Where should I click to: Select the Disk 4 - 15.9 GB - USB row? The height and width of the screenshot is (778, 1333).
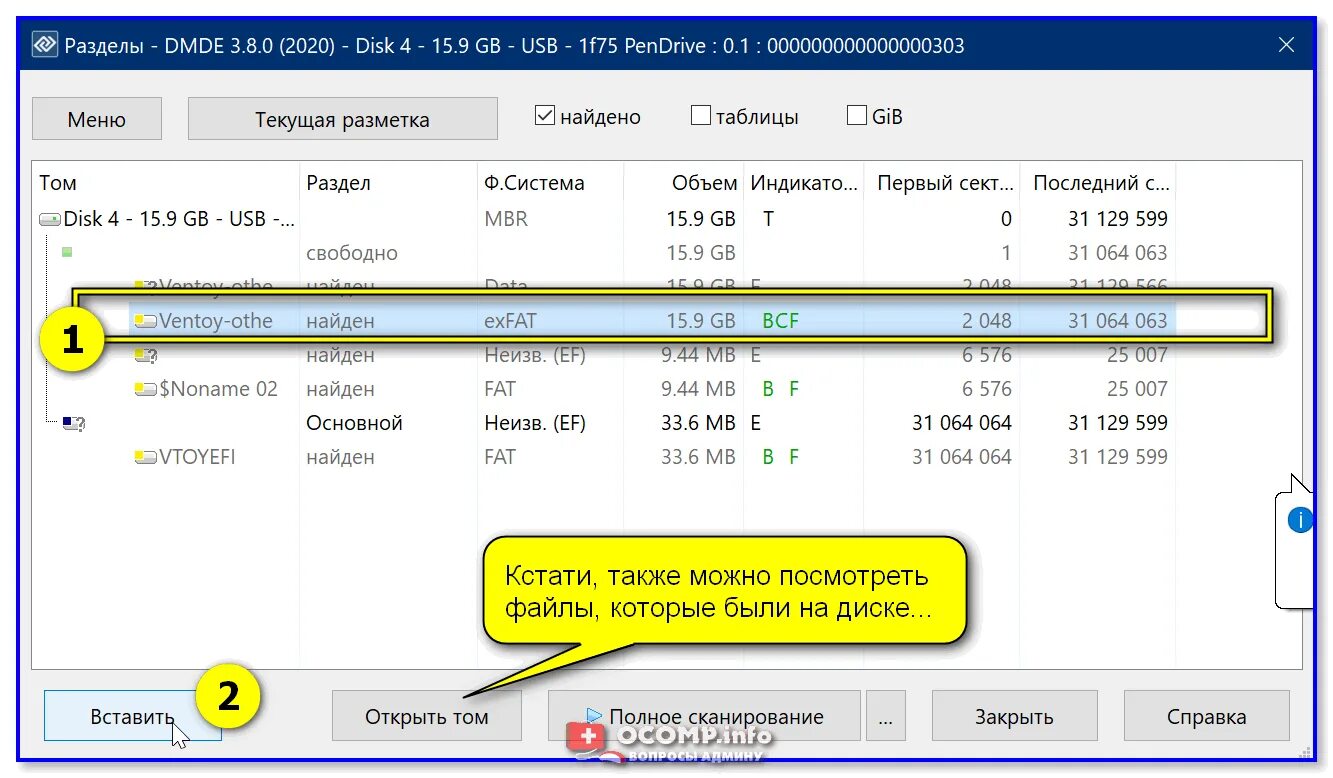pos(604,219)
